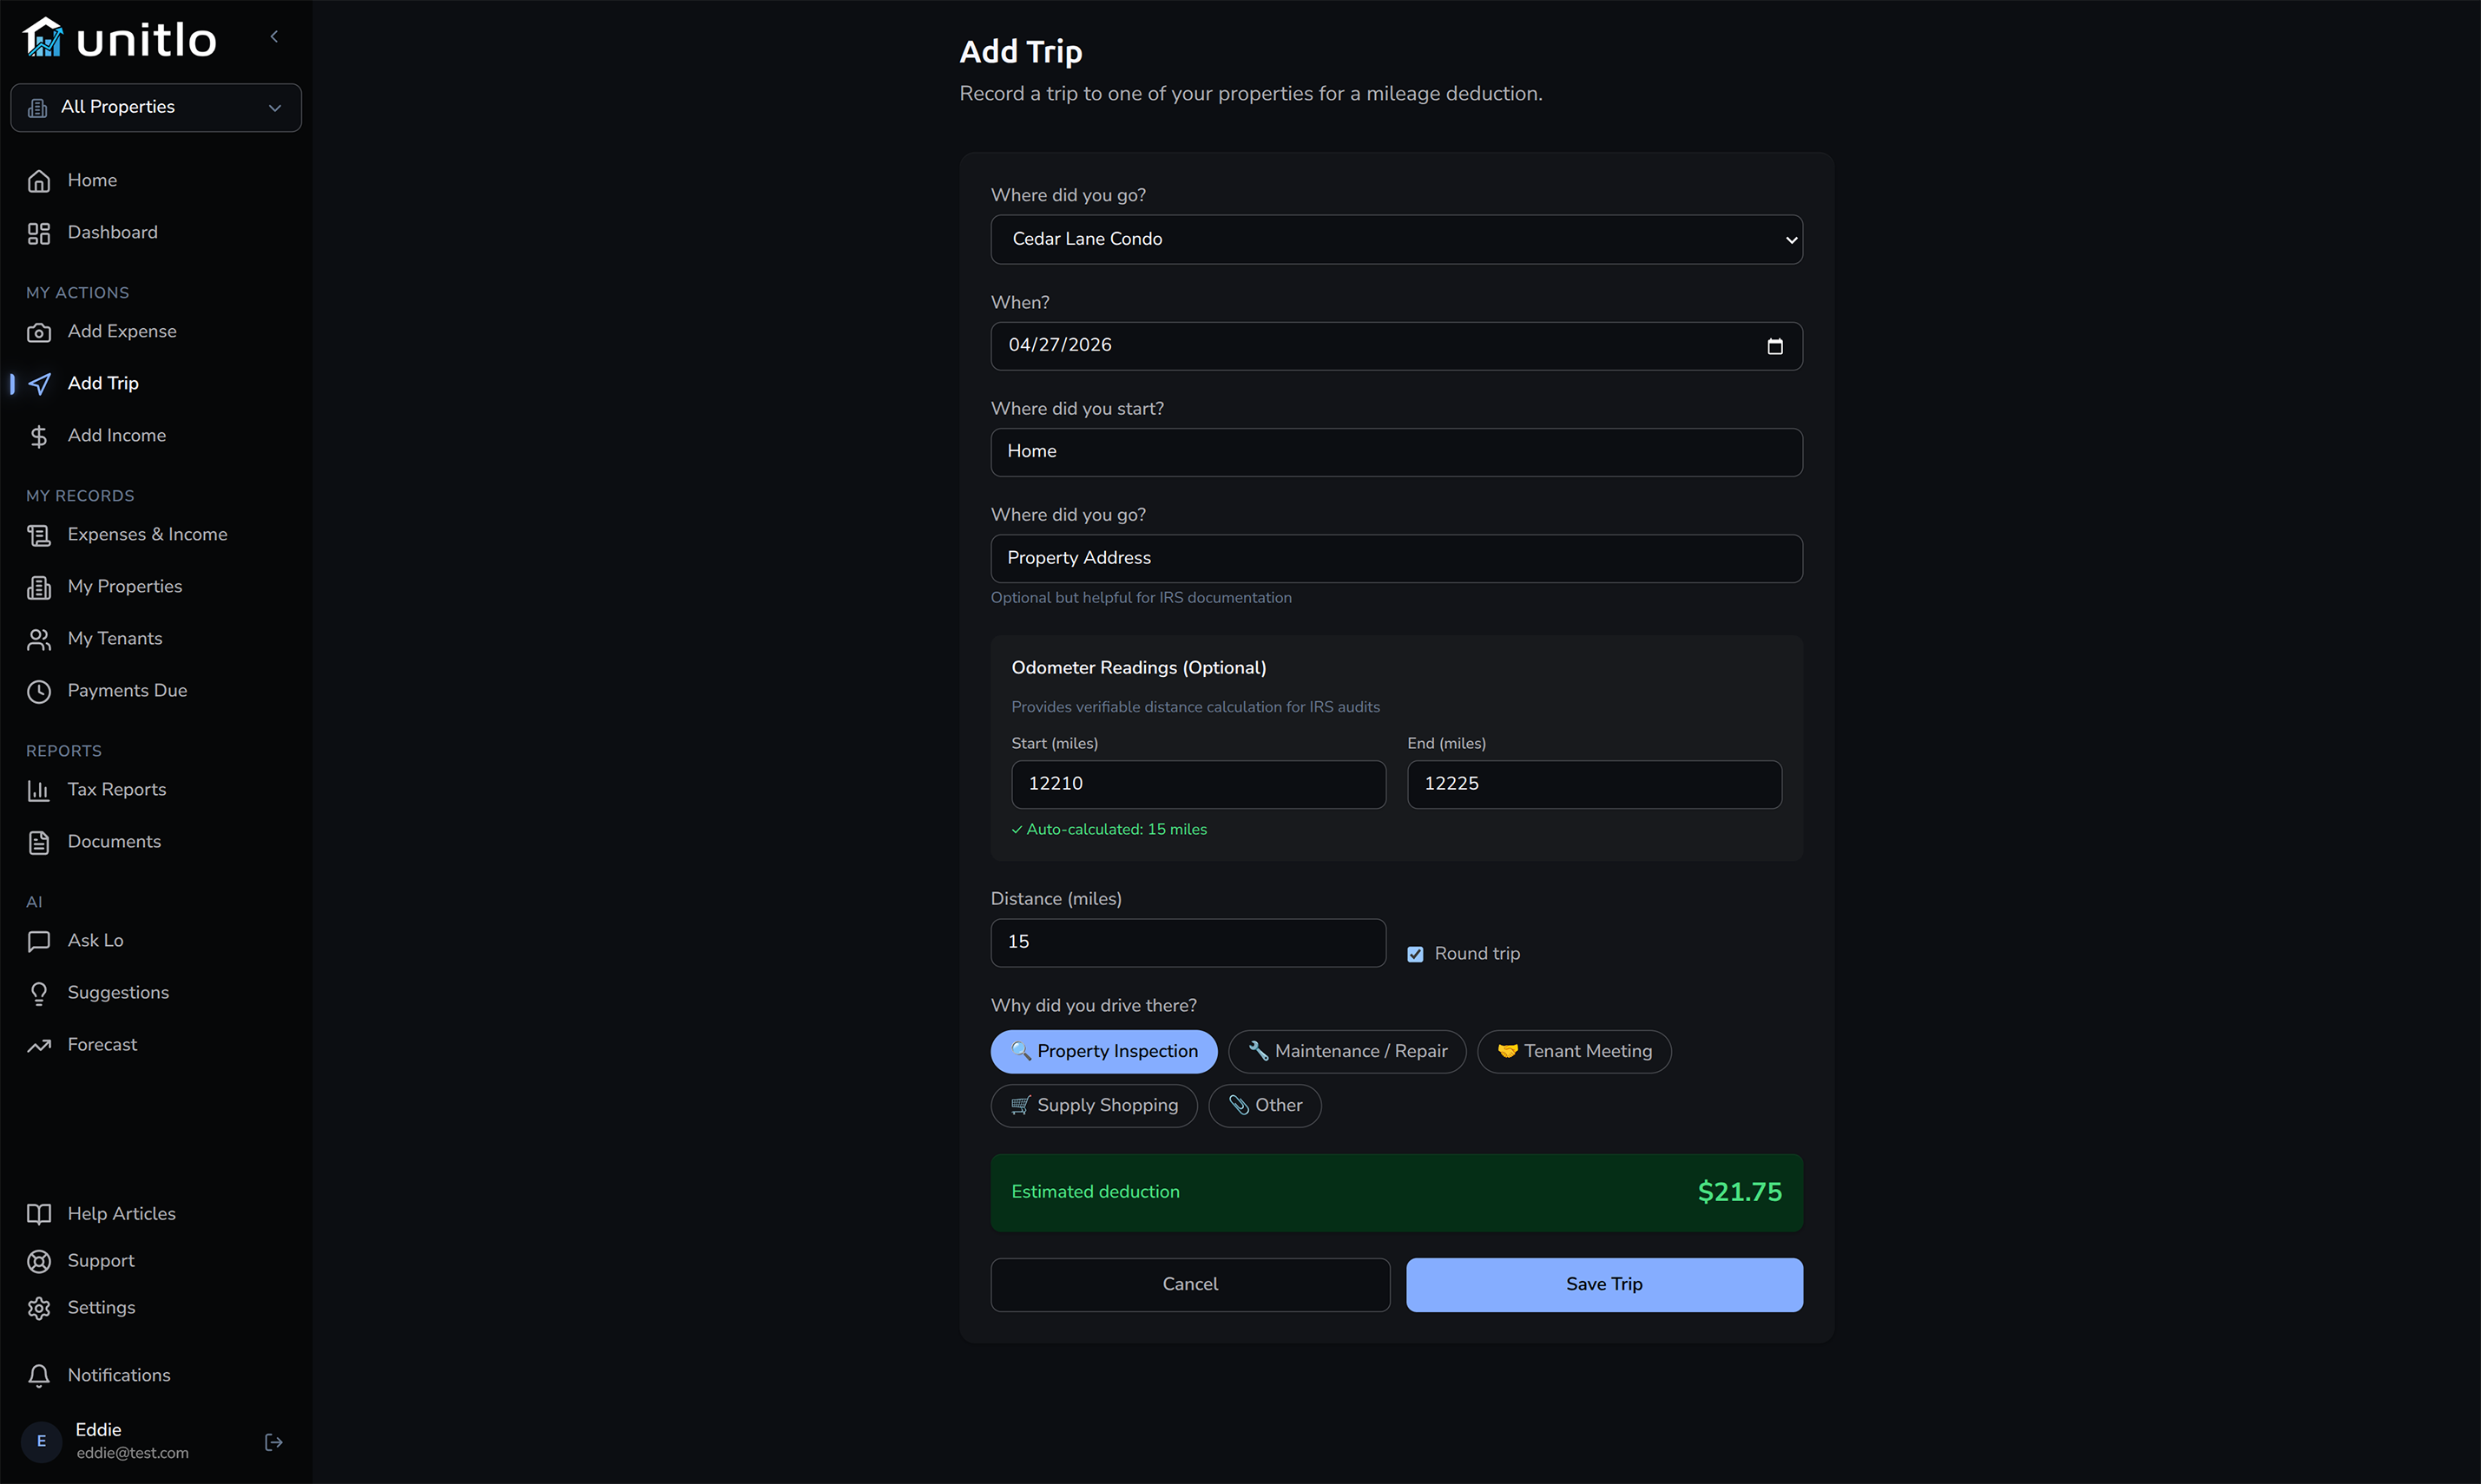This screenshot has width=2481, height=1484.
Task: Collapse the sidebar with the chevron arrow
Action: pyautogui.click(x=274, y=37)
